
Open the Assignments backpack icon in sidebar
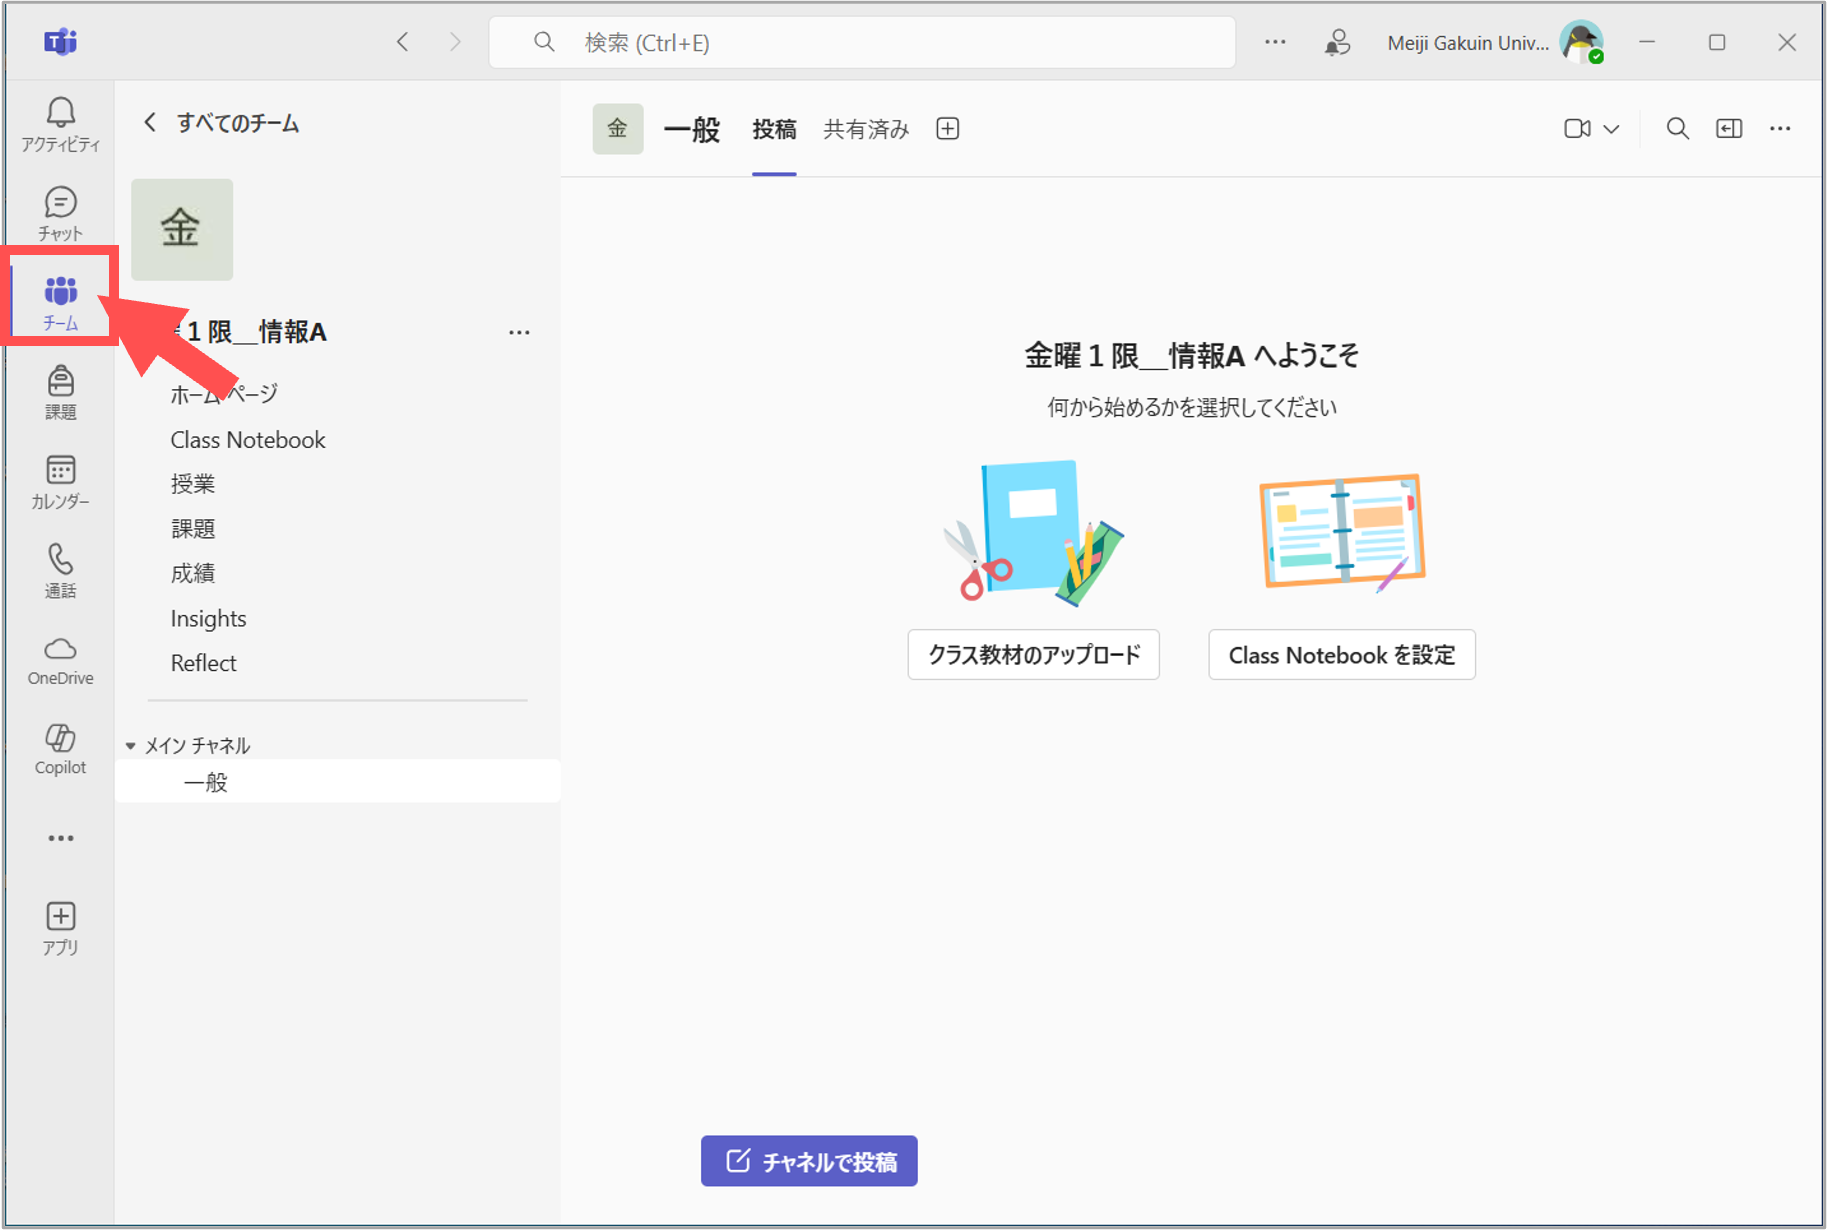click(60, 391)
